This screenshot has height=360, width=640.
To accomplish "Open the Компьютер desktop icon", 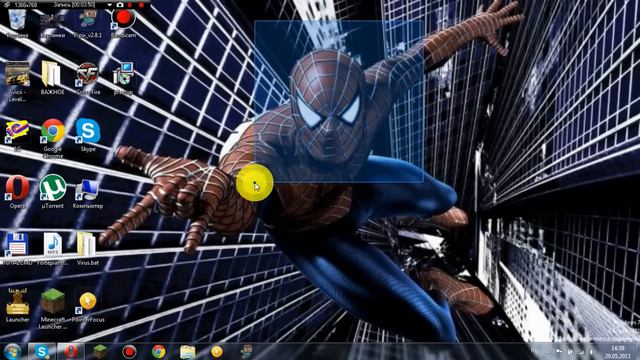I will point(88,193).
